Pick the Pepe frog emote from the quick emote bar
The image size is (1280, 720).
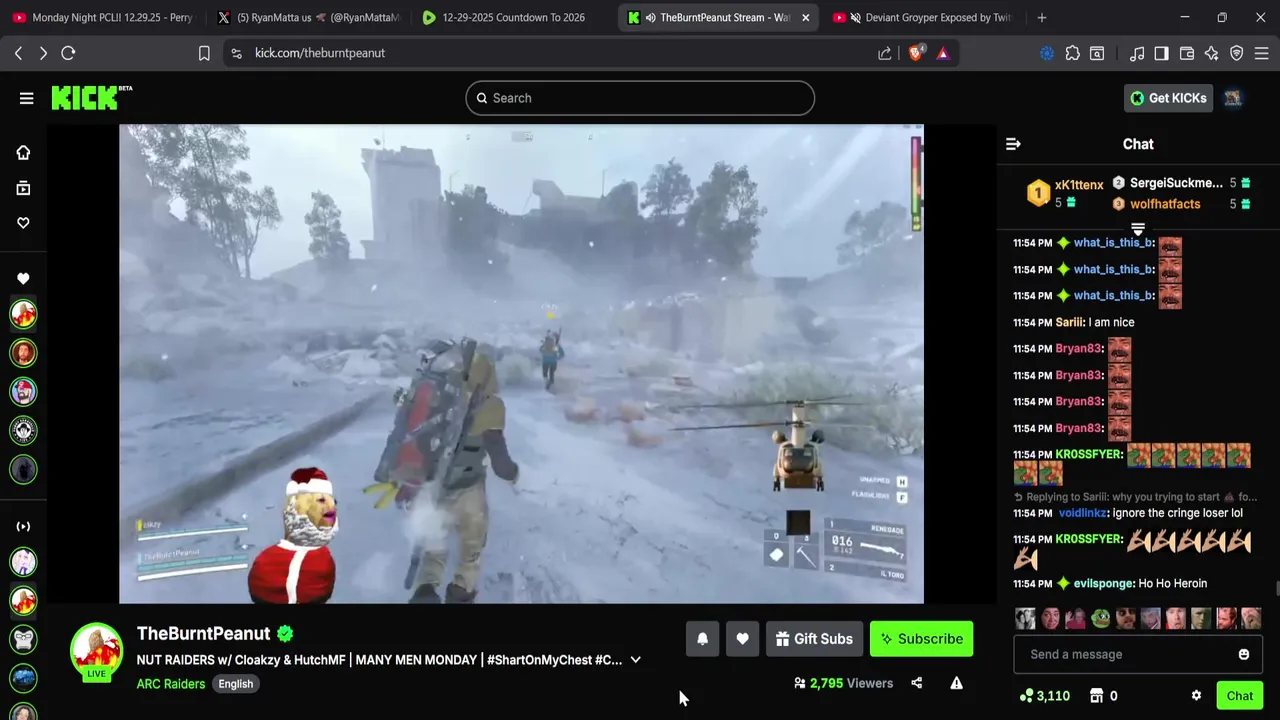pos(1100,619)
